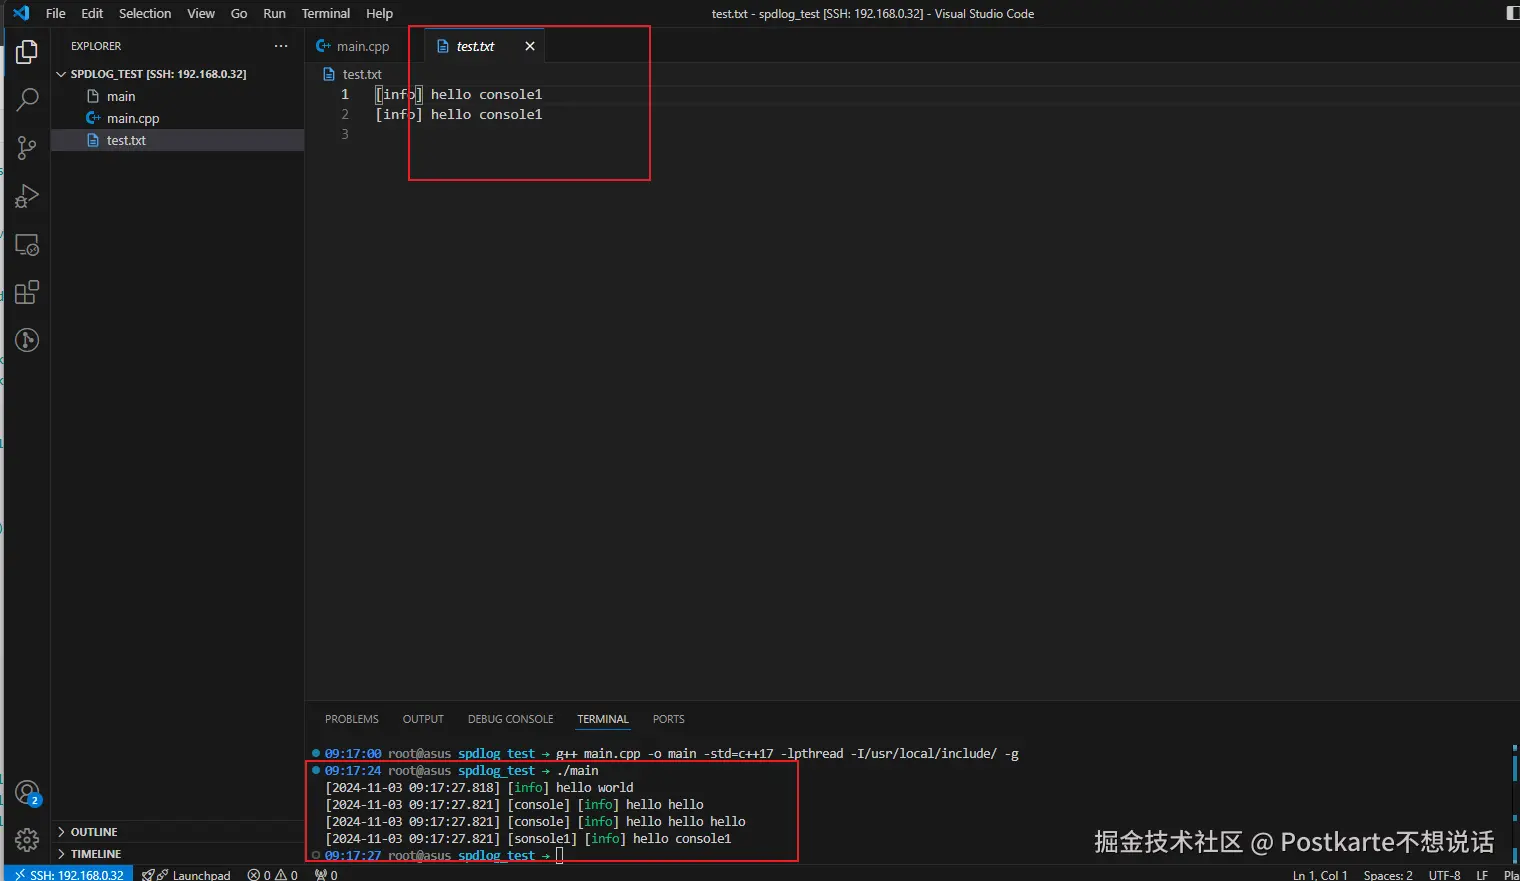Switch to the OUTPUT panel tab

point(423,719)
